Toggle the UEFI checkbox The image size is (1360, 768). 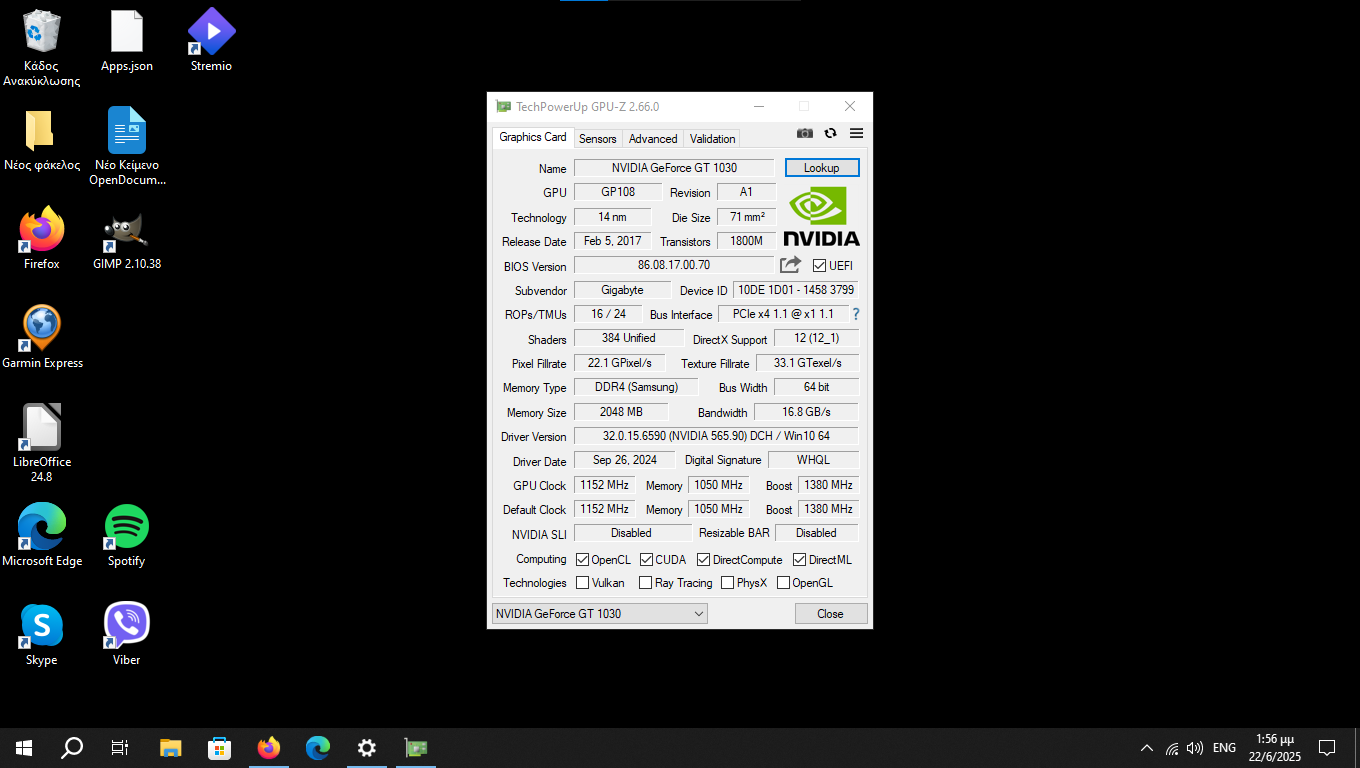pos(819,266)
